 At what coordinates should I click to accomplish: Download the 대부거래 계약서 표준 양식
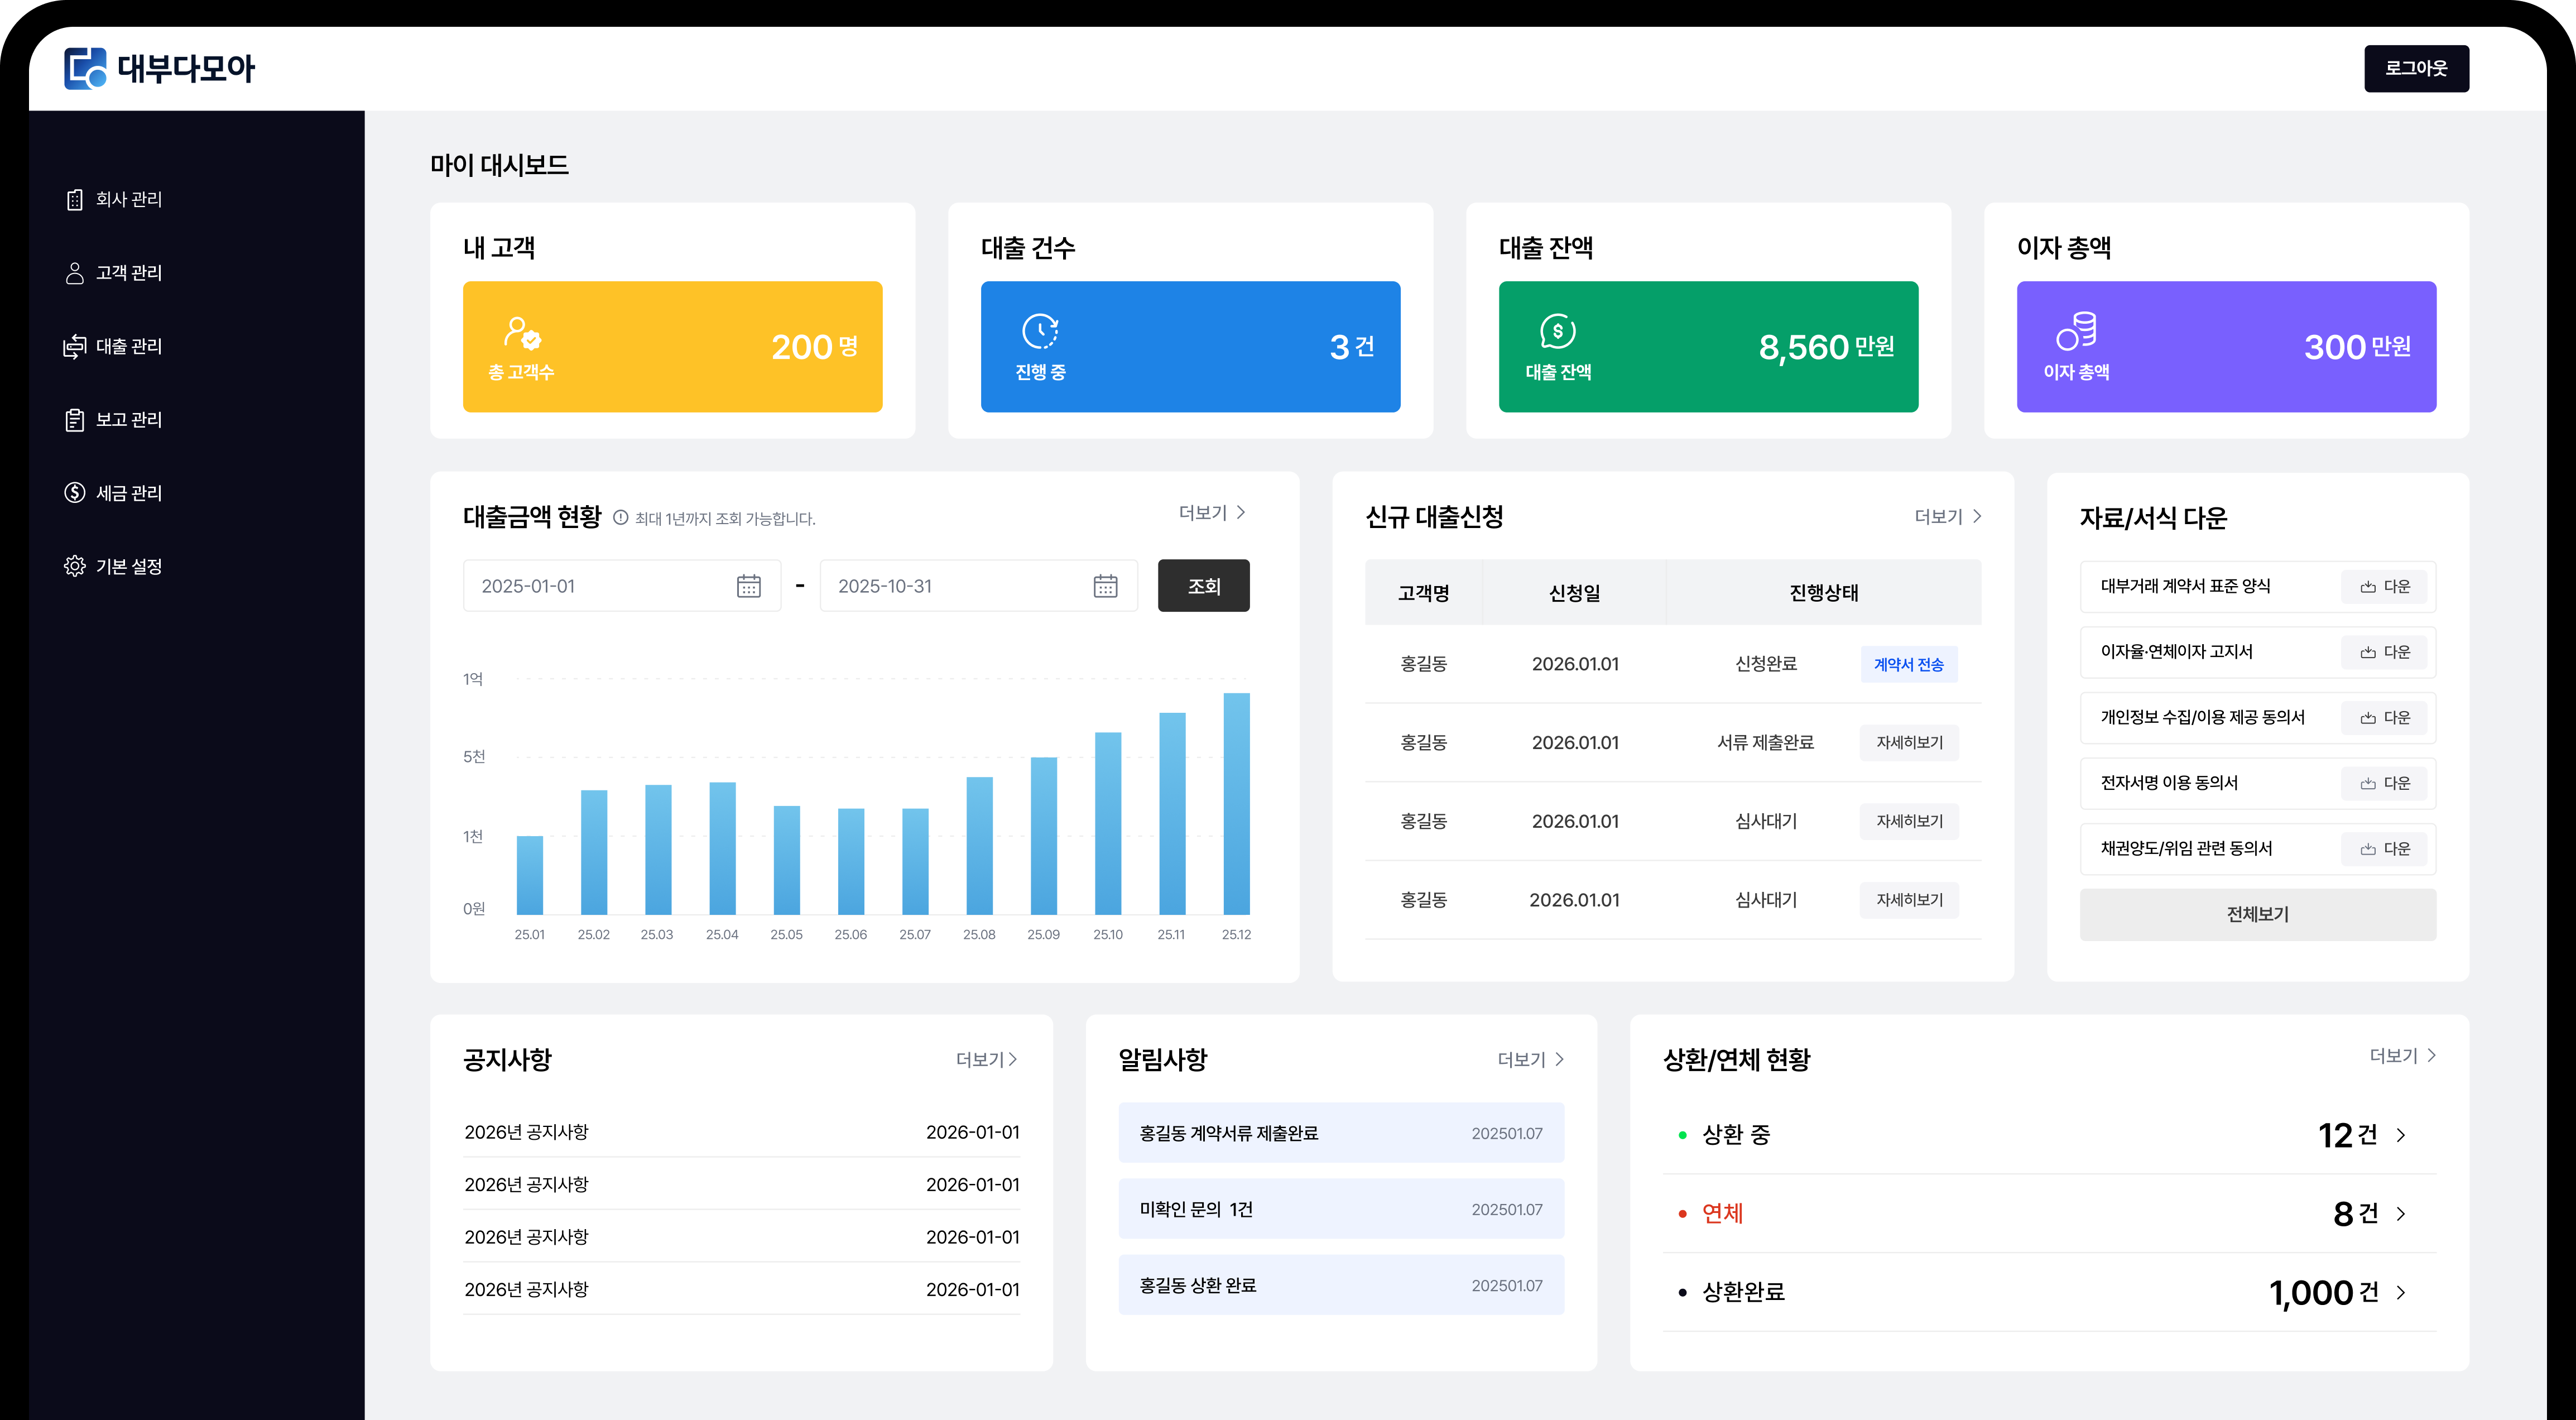2384,587
